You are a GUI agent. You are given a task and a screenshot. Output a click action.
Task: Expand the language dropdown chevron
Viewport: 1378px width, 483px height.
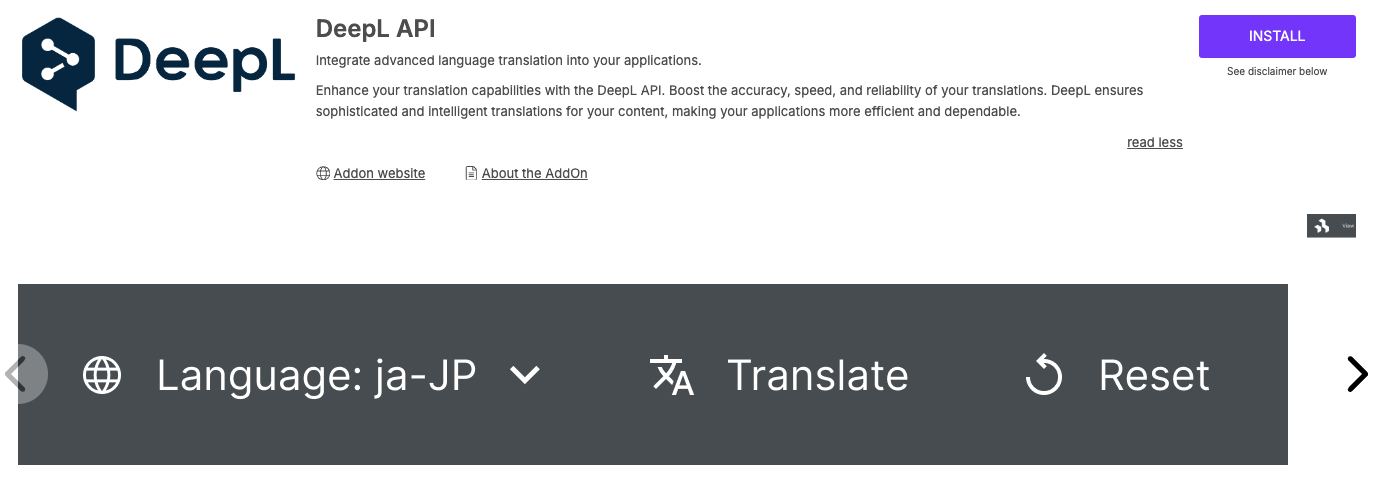(x=524, y=375)
